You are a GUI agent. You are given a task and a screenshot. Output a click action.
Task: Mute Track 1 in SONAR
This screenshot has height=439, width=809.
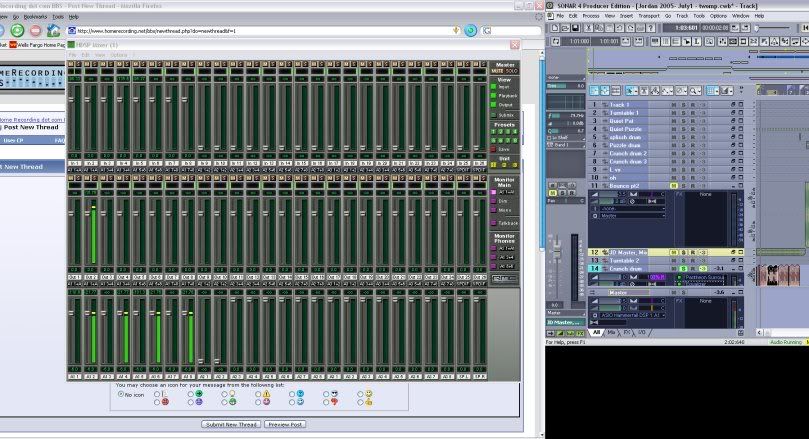pos(674,105)
